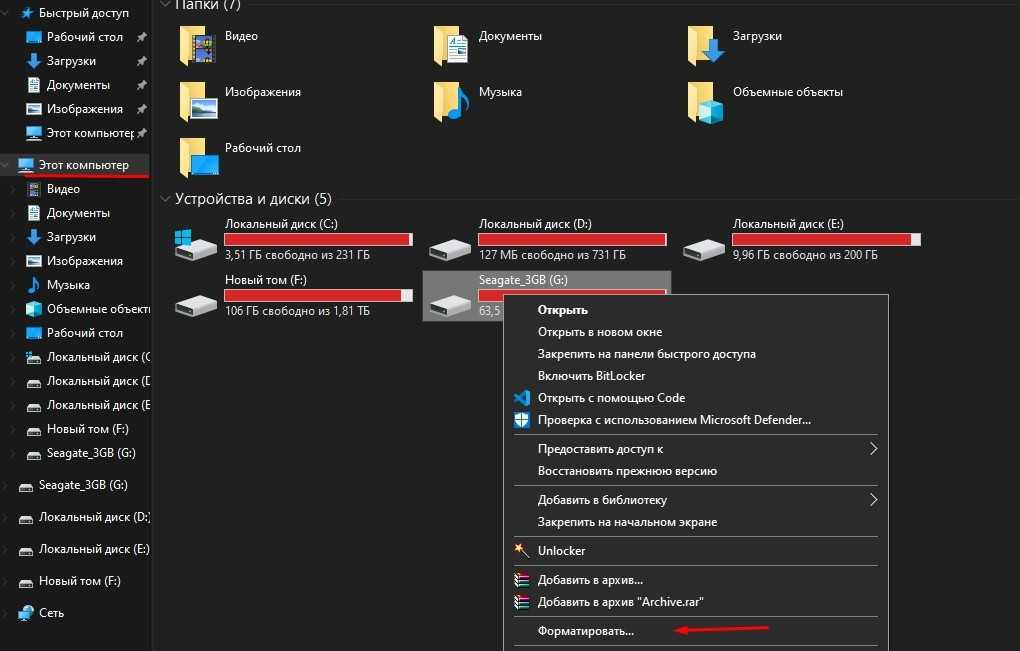
Task: Choose Форматировать... from the context menu
Action: click(586, 631)
